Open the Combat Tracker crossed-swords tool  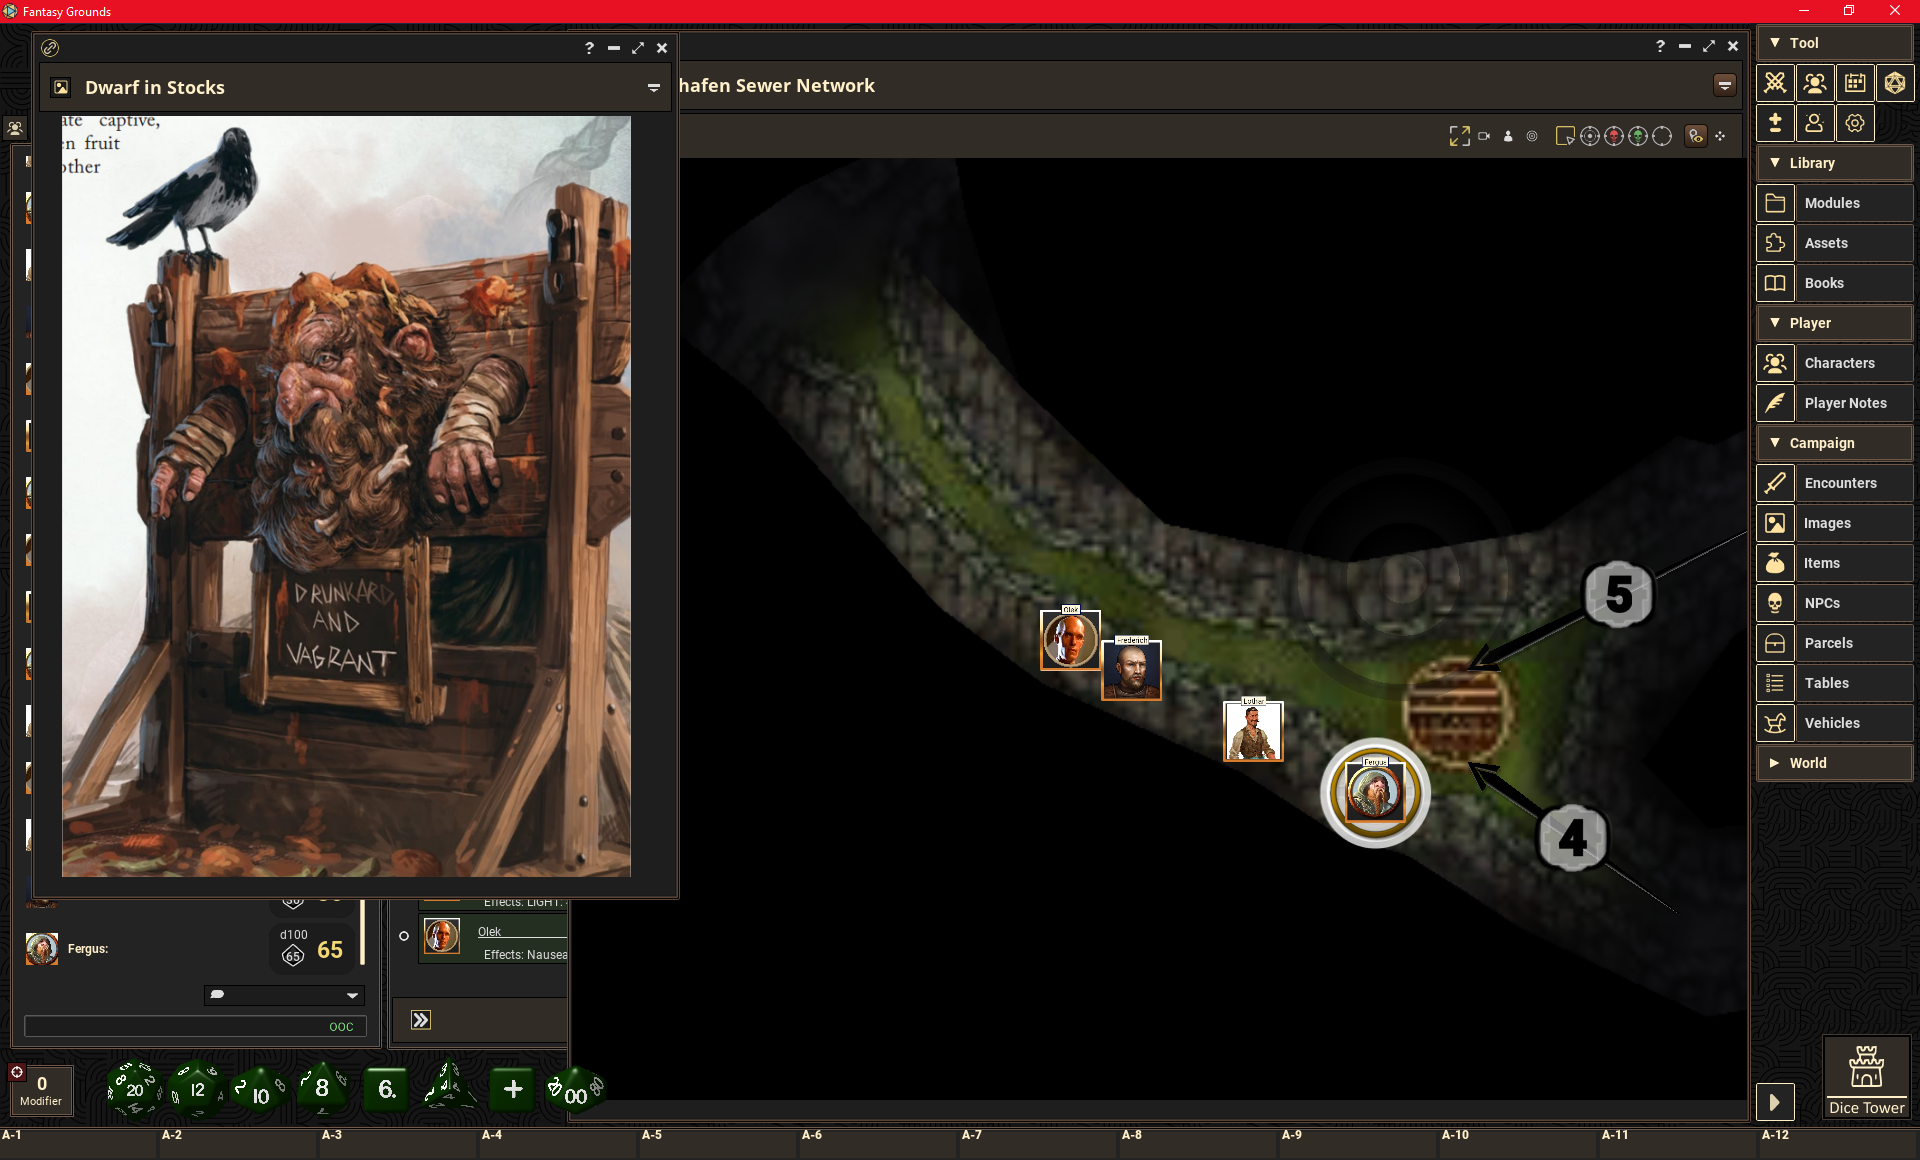pos(1775,83)
